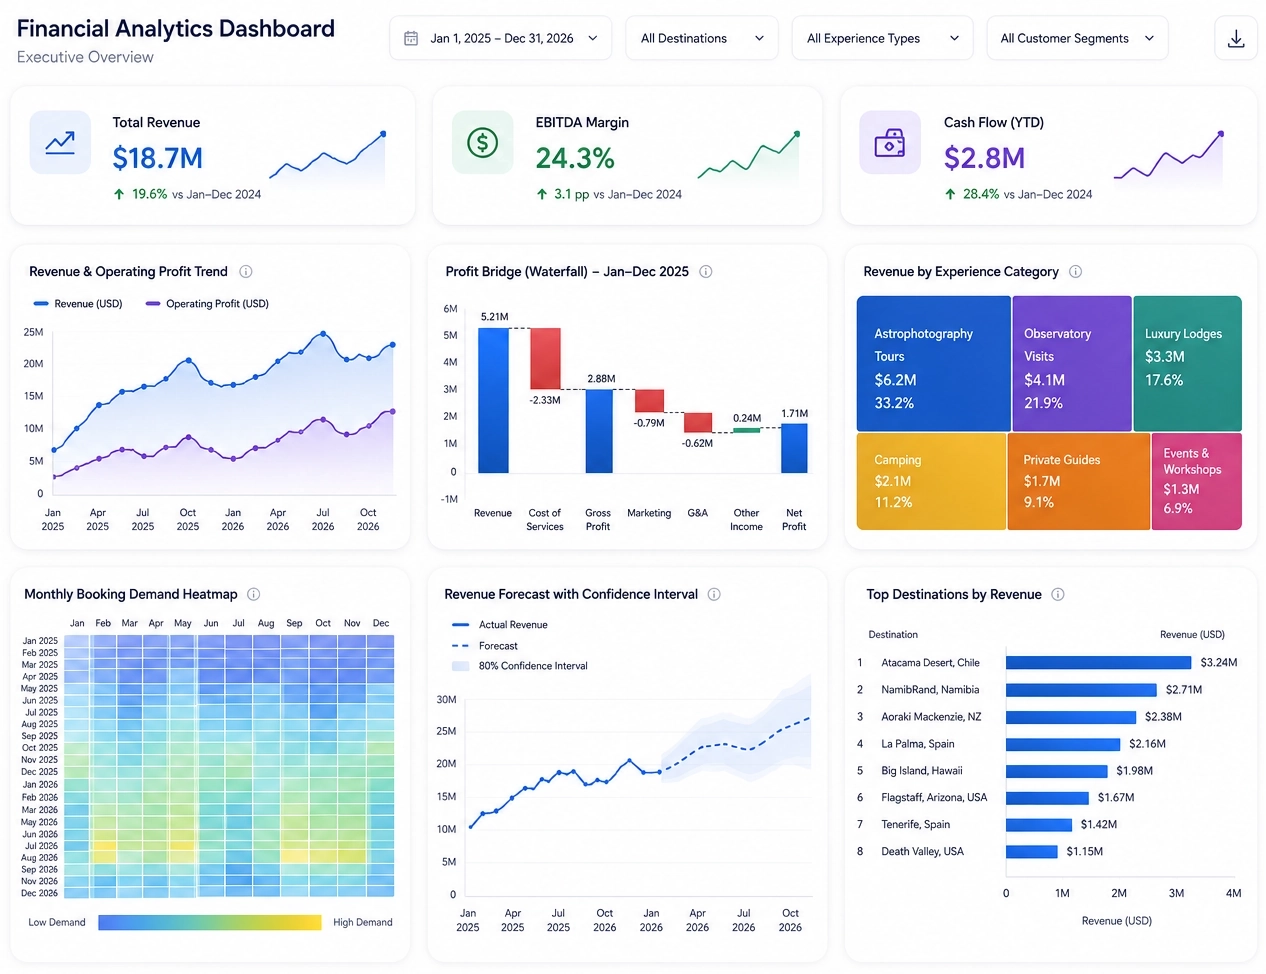1266x974 pixels.
Task: Click the High Demand legend label
Action: tap(363, 922)
